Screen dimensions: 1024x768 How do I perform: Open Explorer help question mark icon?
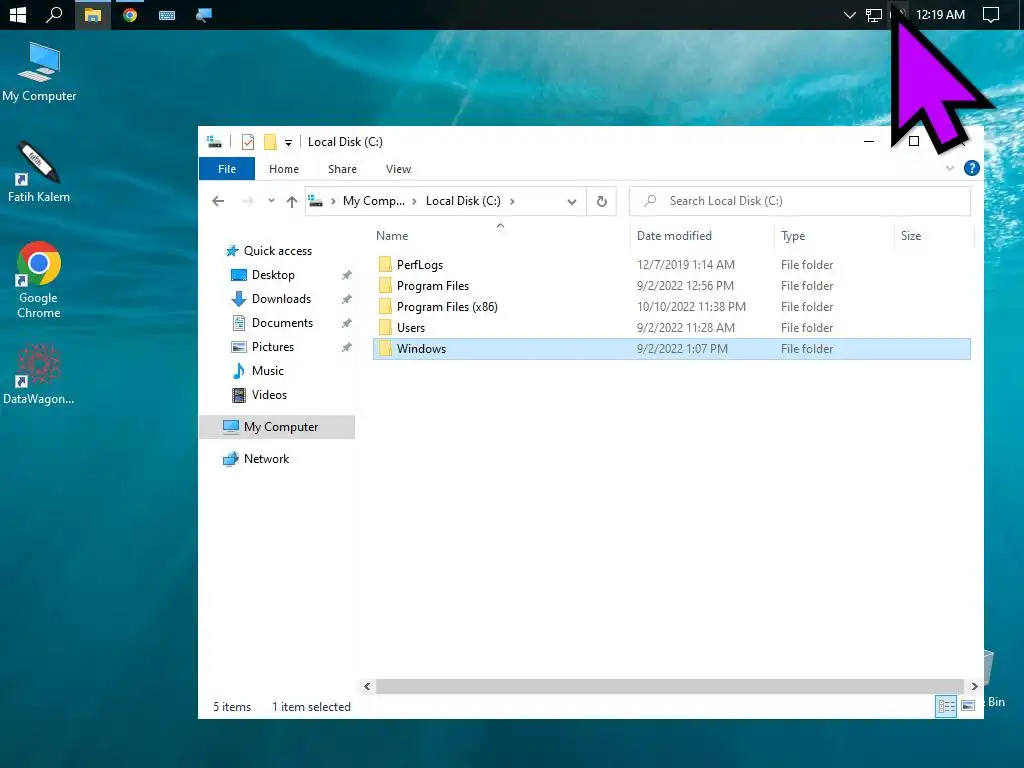pyautogui.click(x=972, y=168)
